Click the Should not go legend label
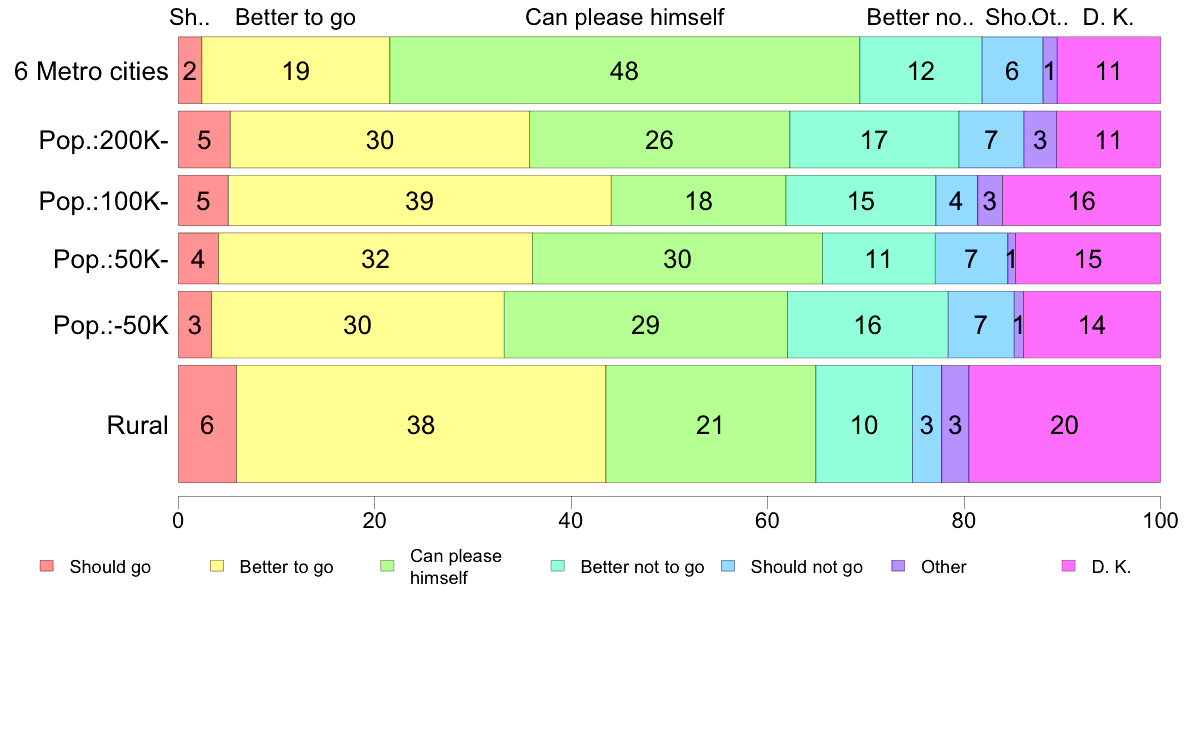 click(806, 567)
